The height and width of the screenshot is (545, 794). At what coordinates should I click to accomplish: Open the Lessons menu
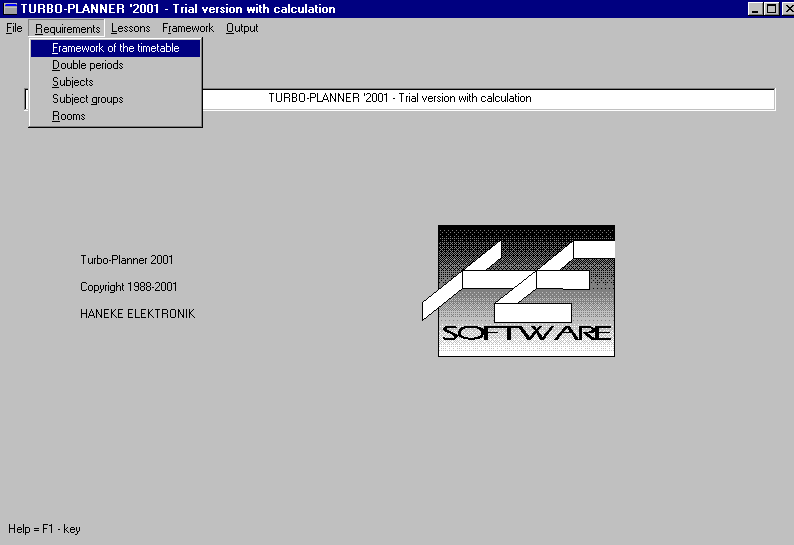point(131,28)
